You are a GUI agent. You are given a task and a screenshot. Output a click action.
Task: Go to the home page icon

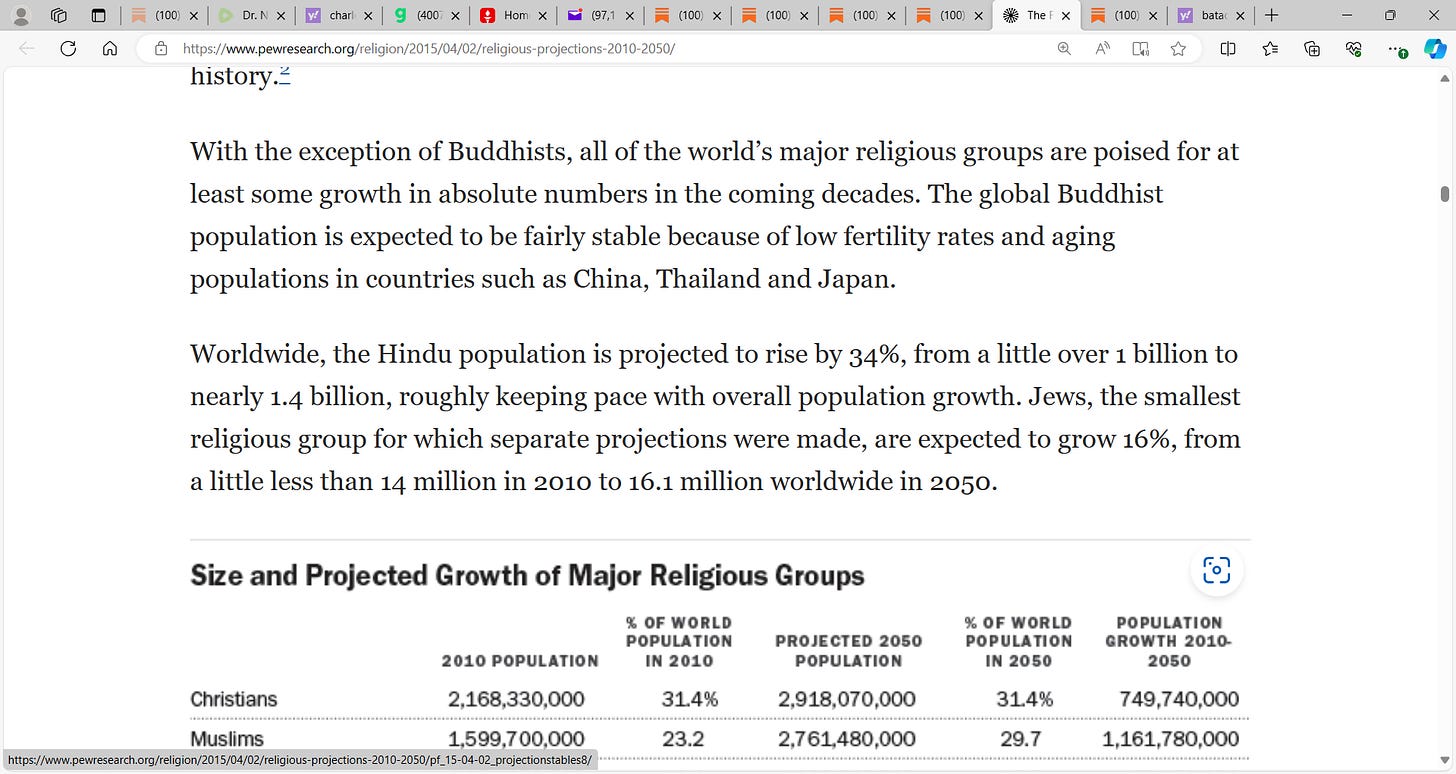coord(111,48)
